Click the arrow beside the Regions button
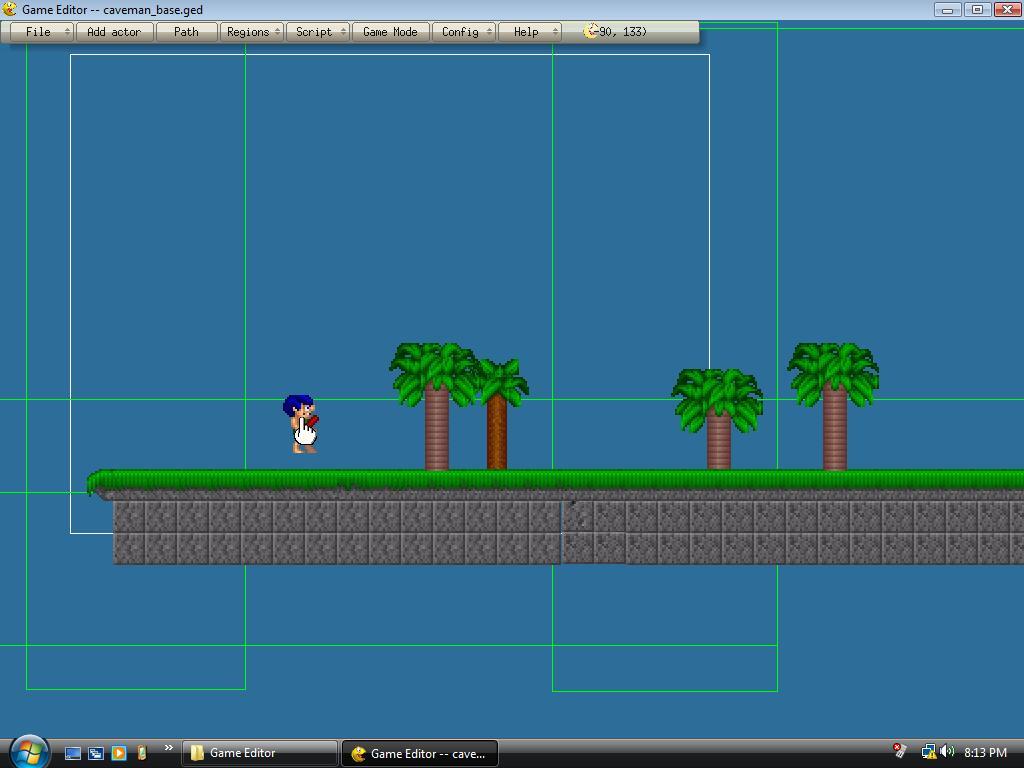 coord(275,31)
